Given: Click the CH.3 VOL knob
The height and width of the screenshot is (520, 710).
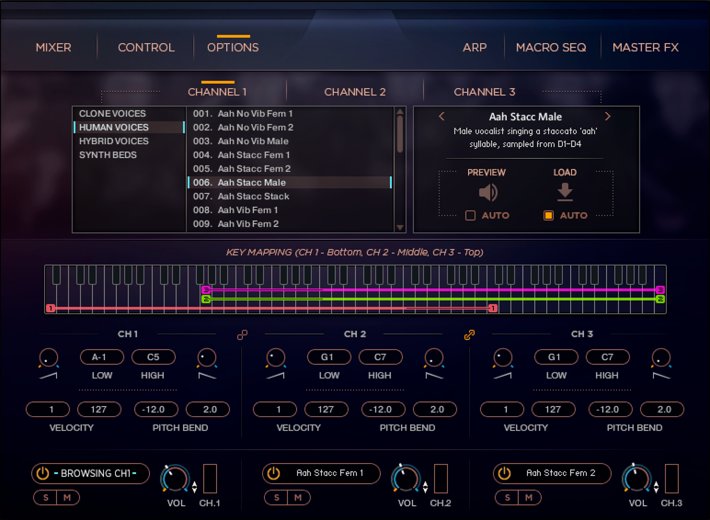Looking at the screenshot, I should [x=636, y=479].
